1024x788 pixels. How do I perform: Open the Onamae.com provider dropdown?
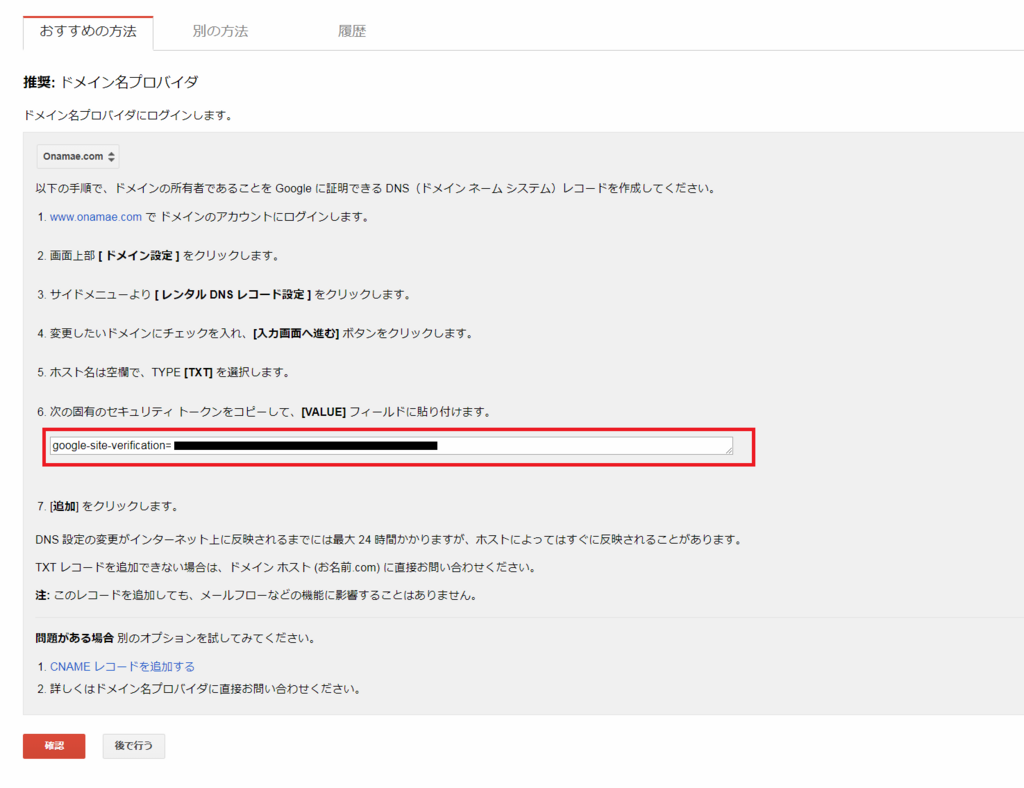pyautogui.click(x=78, y=157)
